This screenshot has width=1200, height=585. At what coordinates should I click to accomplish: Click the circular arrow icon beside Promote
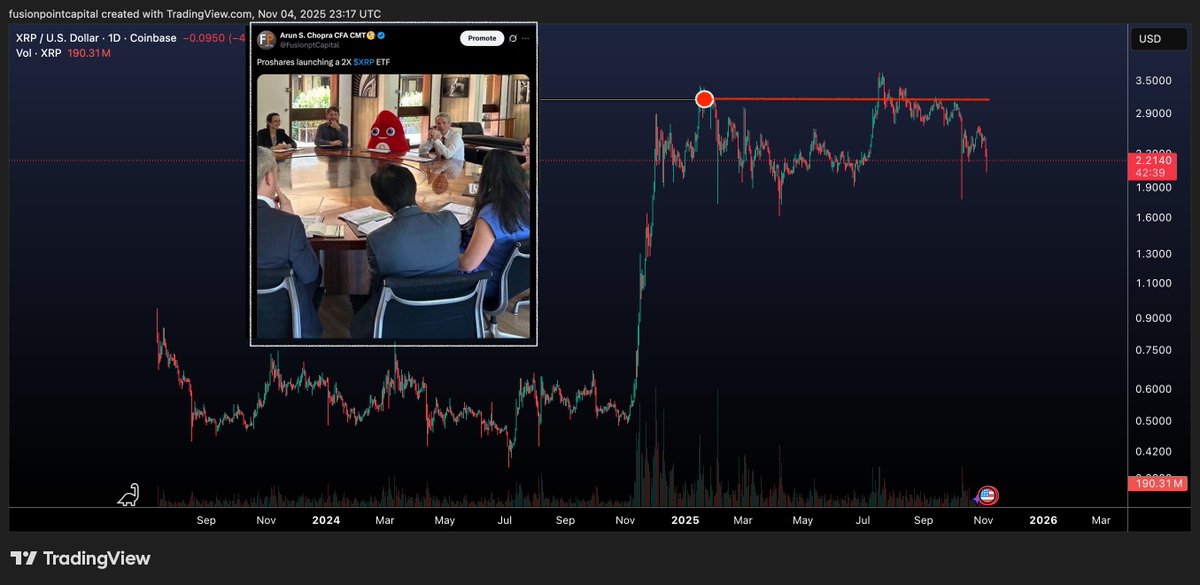pyautogui.click(x=511, y=38)
